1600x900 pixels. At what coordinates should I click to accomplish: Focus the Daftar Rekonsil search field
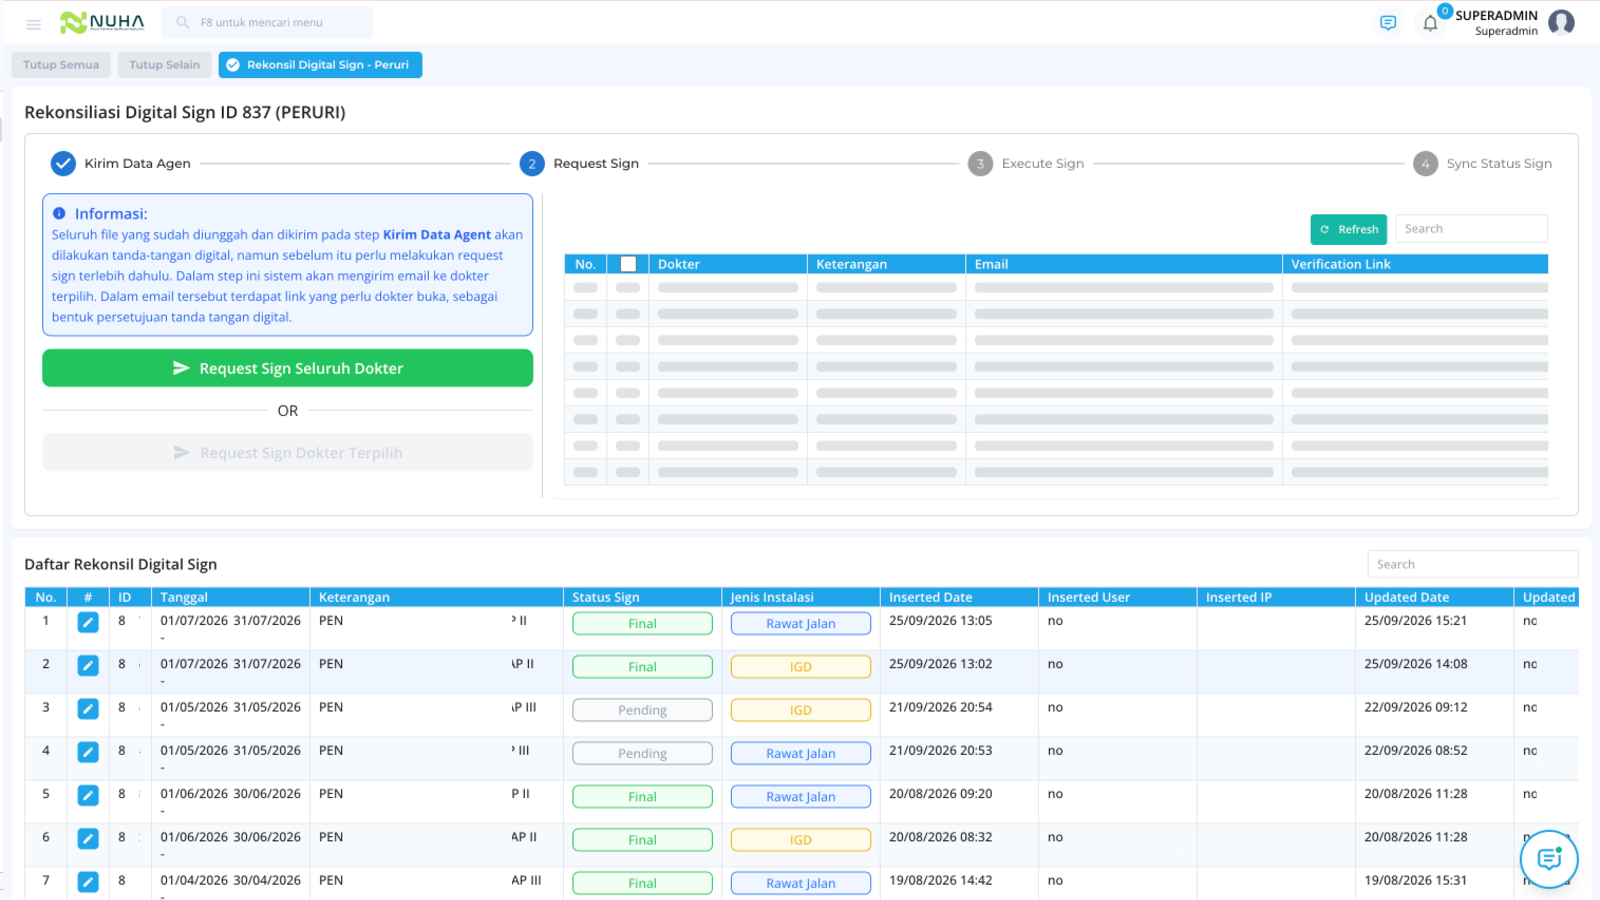coord(1472,564)
